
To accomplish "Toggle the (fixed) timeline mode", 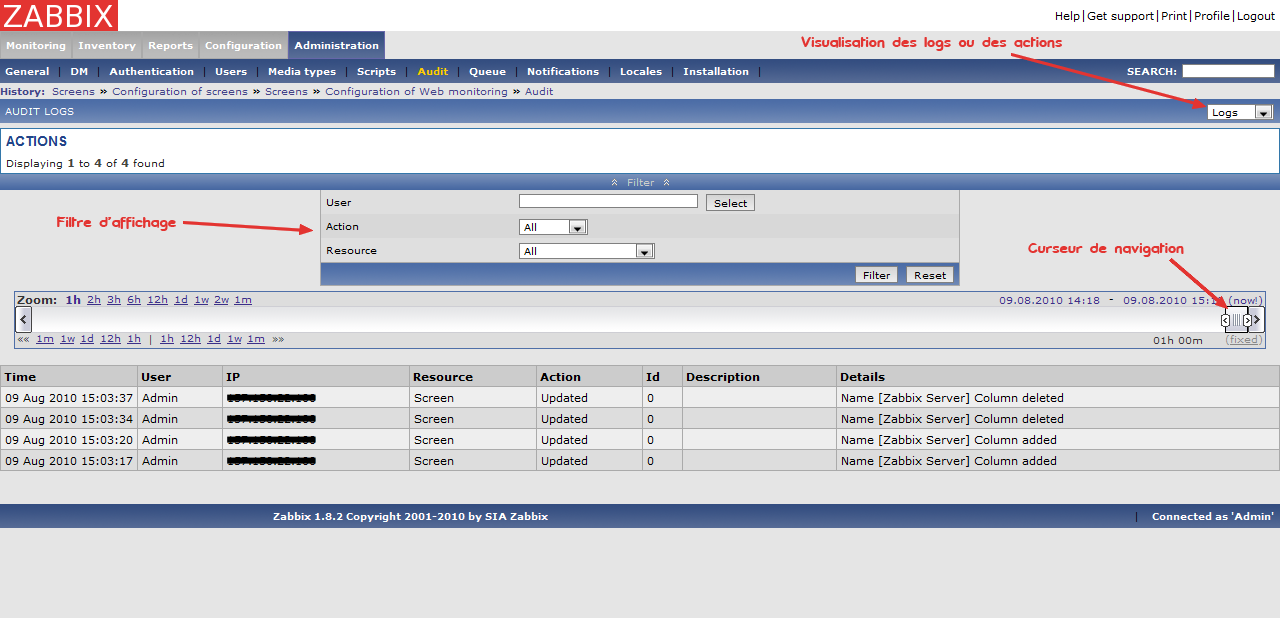I will point(1244,340).
